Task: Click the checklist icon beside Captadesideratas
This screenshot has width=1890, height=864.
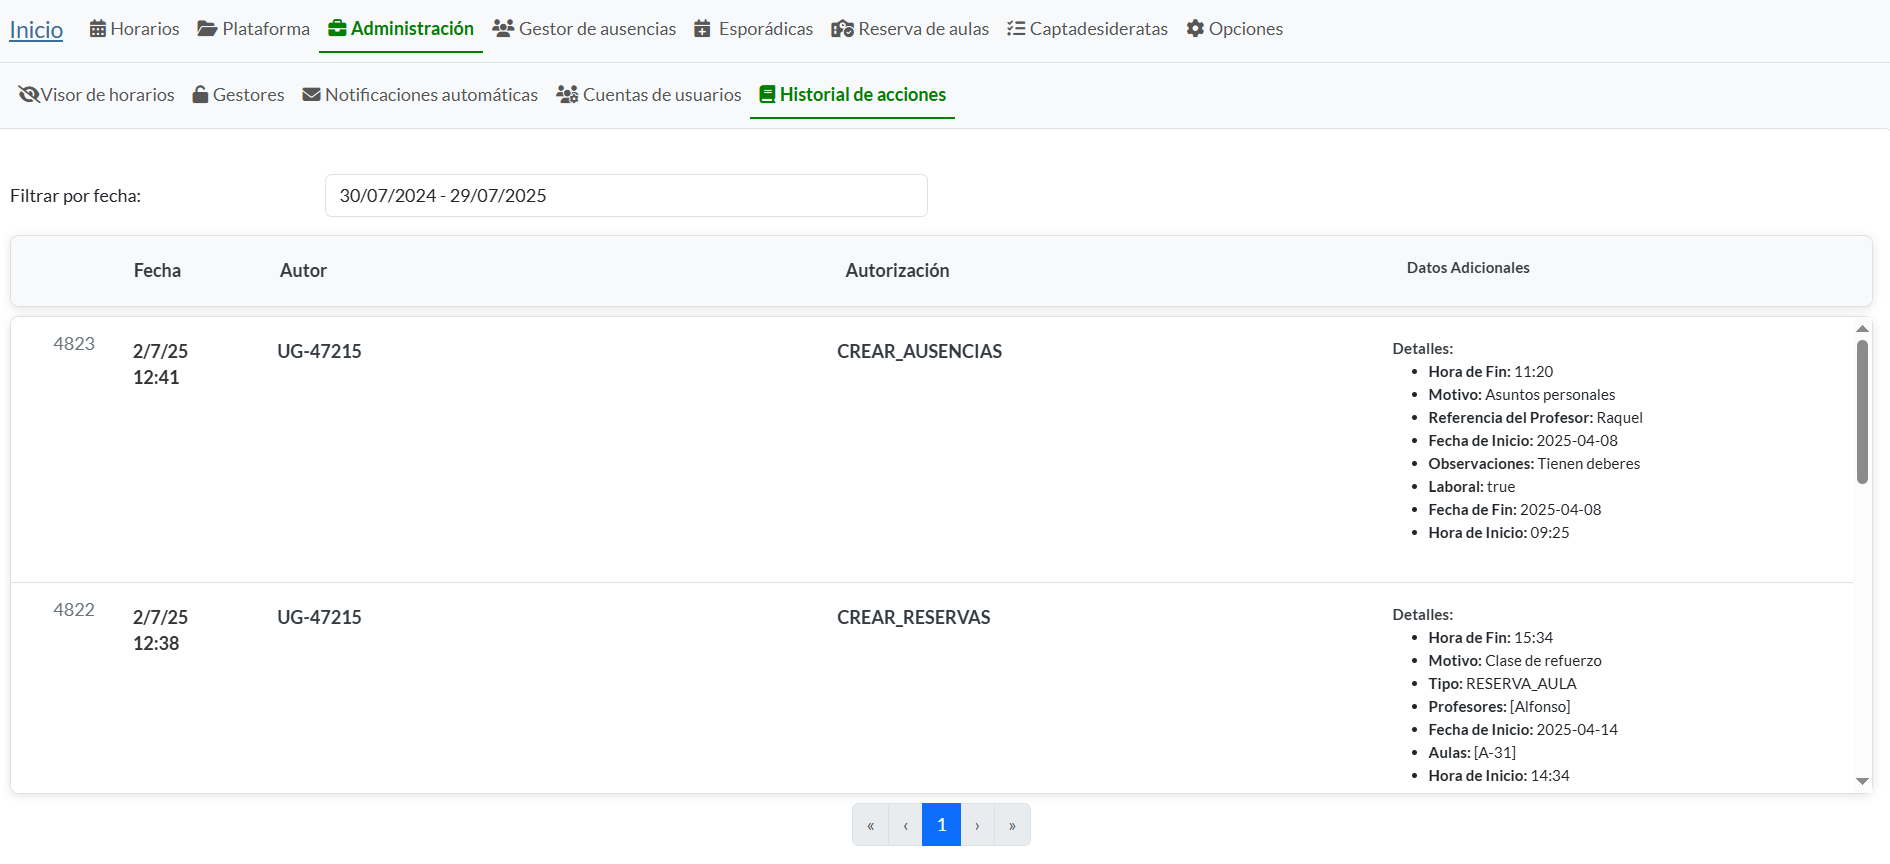Action: (1016, 29)
